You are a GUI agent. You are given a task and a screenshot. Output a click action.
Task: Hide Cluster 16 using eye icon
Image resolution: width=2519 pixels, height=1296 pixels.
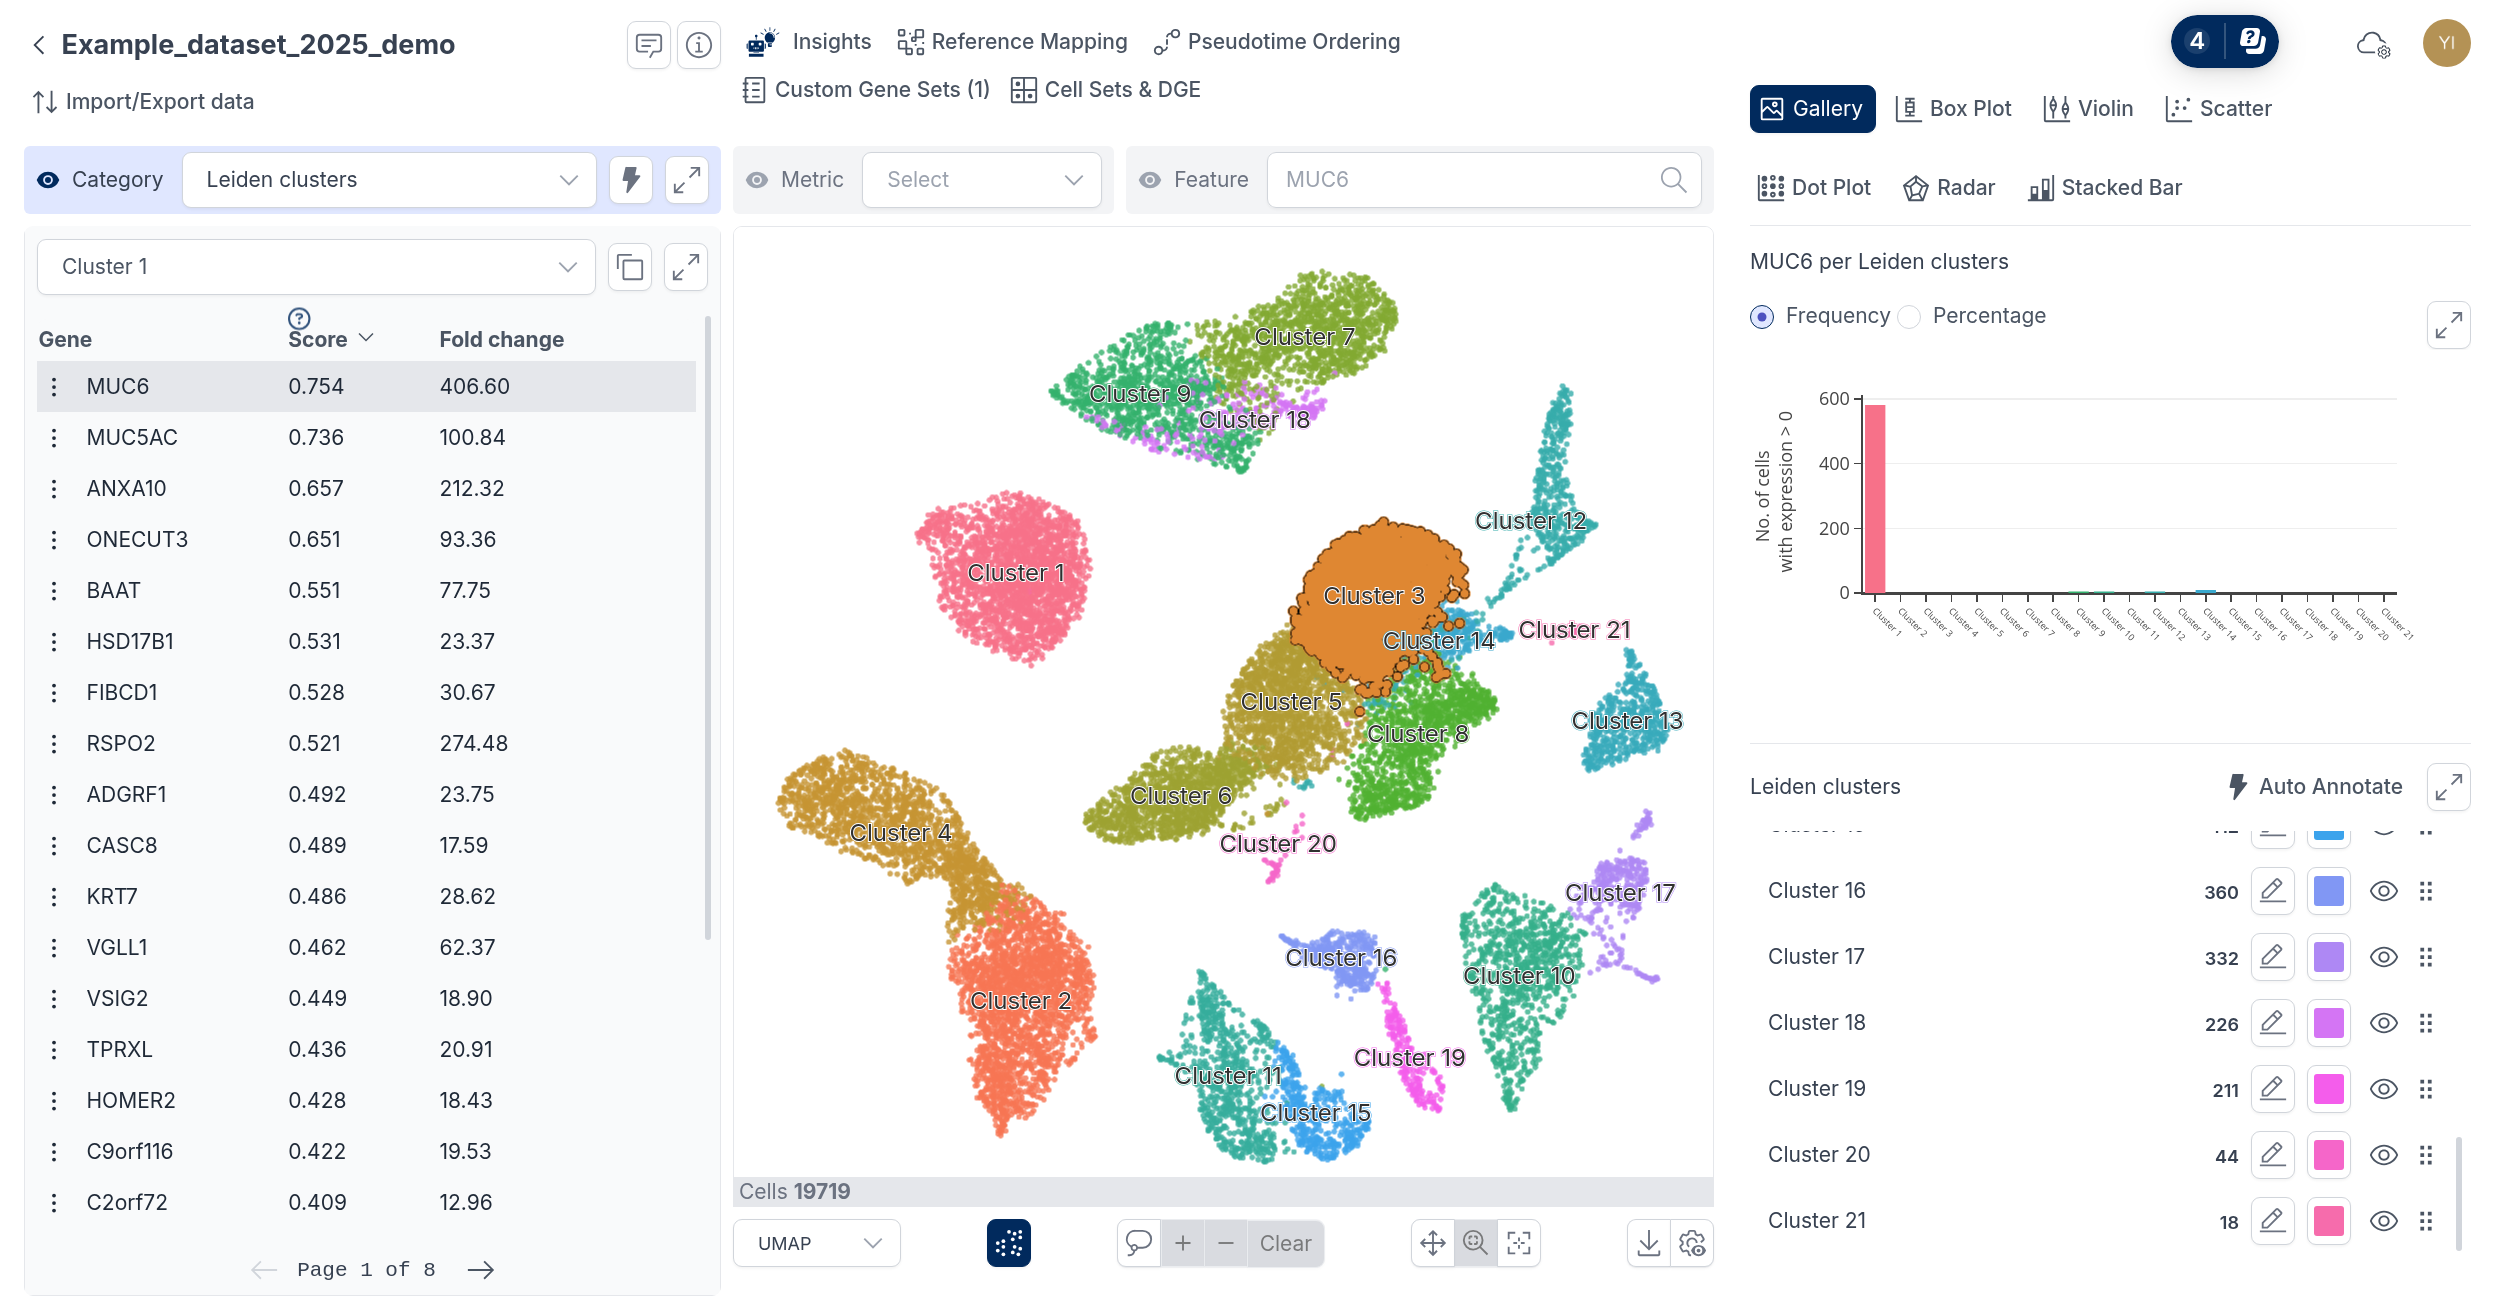[2384, 891]
